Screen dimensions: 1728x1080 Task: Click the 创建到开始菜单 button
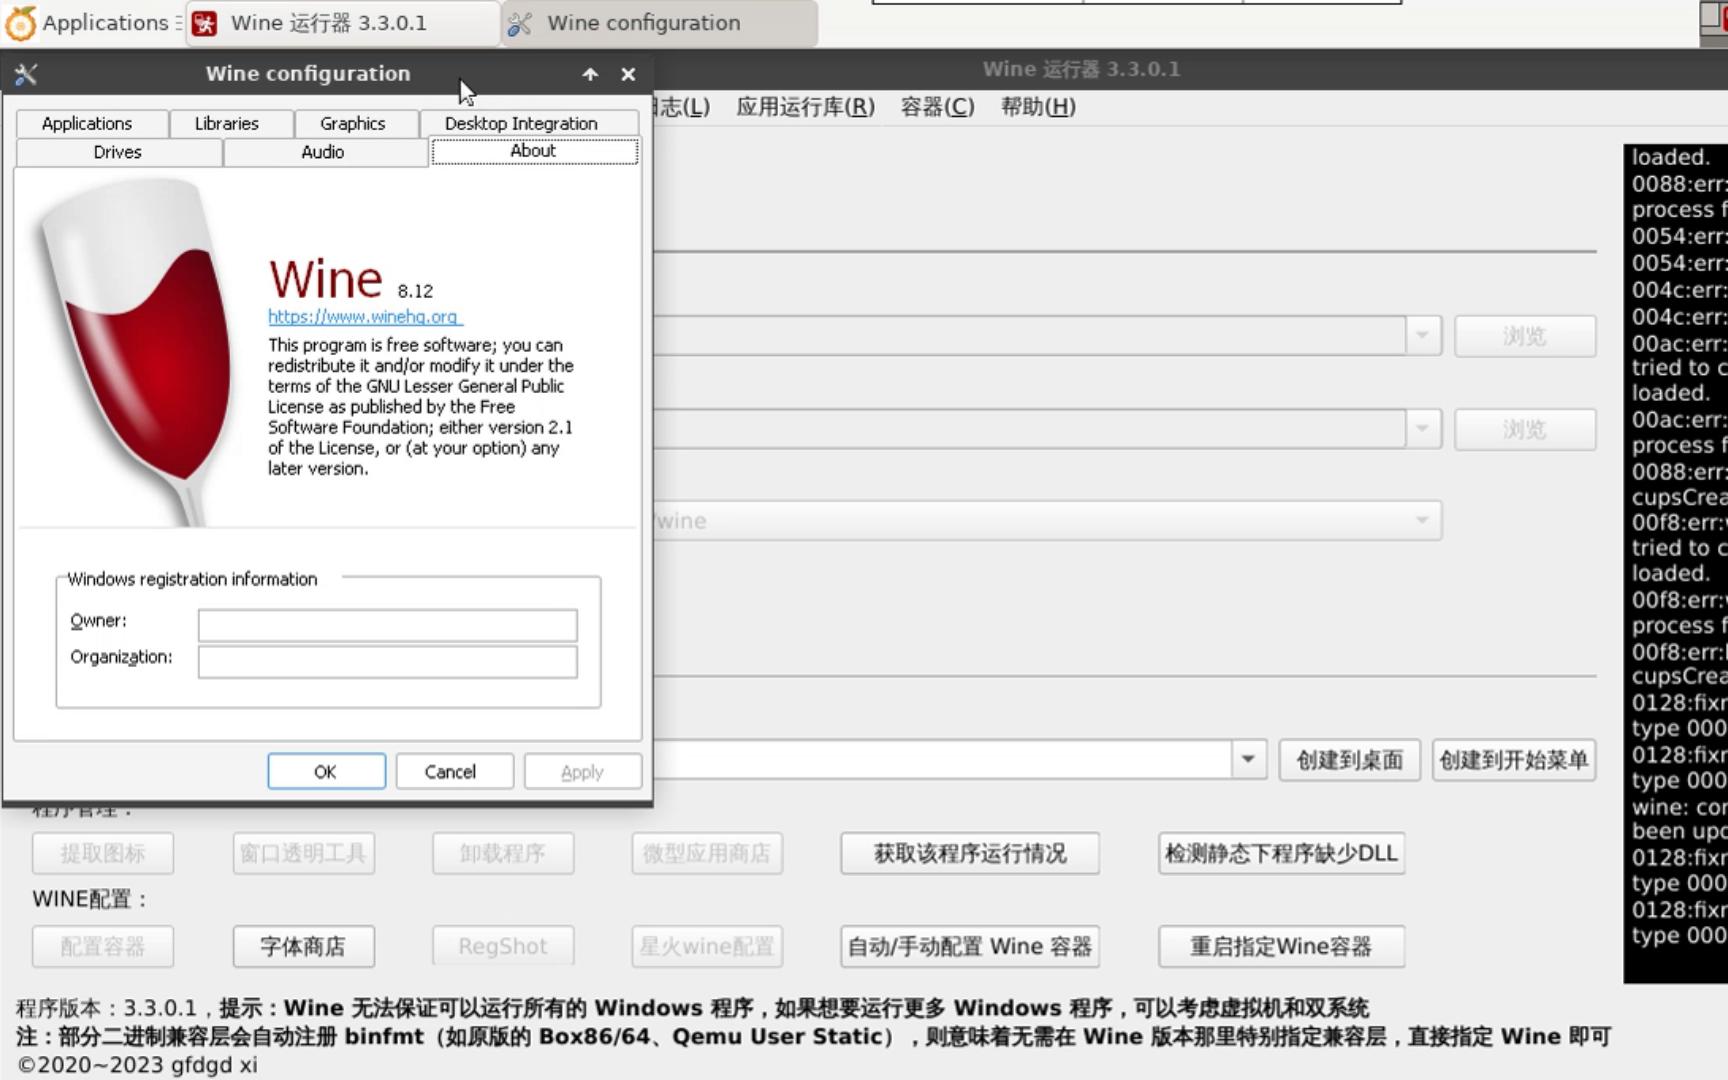click(x=1513, y=760)
